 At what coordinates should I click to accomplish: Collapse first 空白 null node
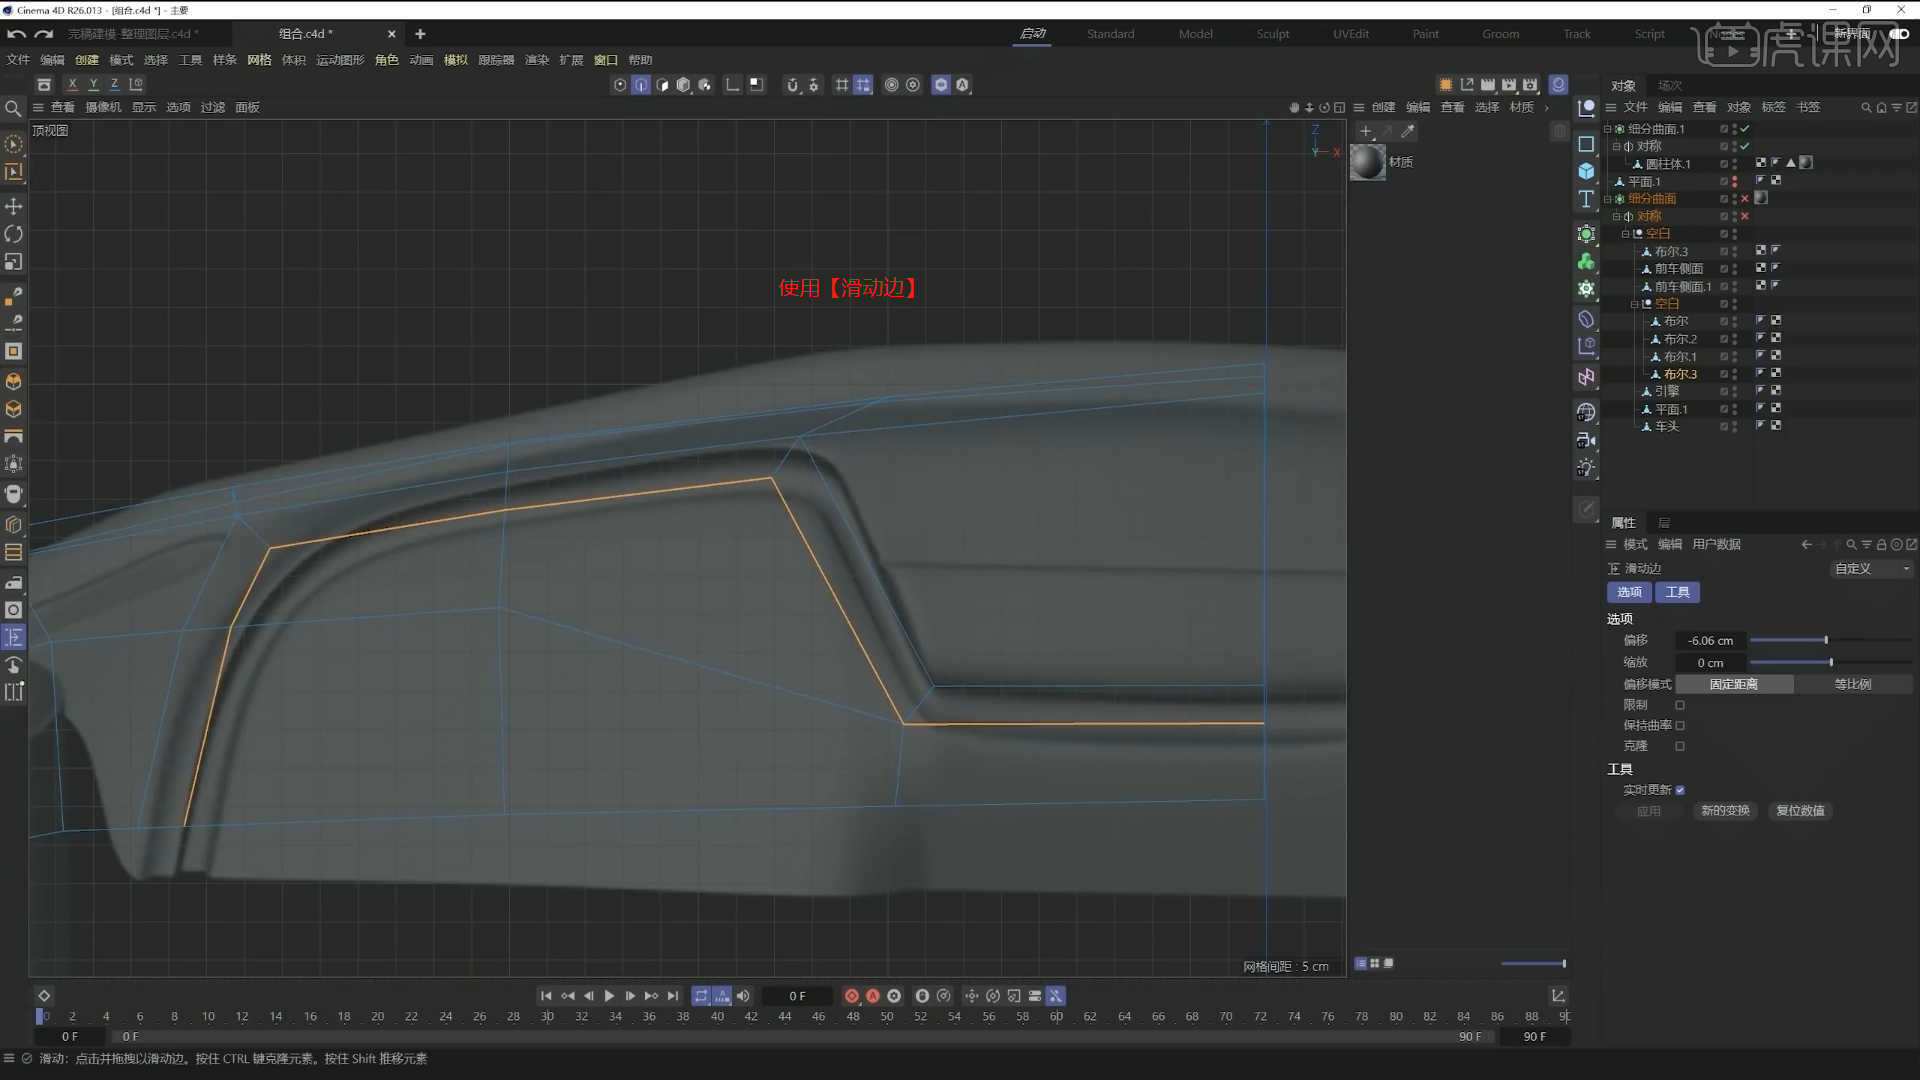[x=1625, y=234]
